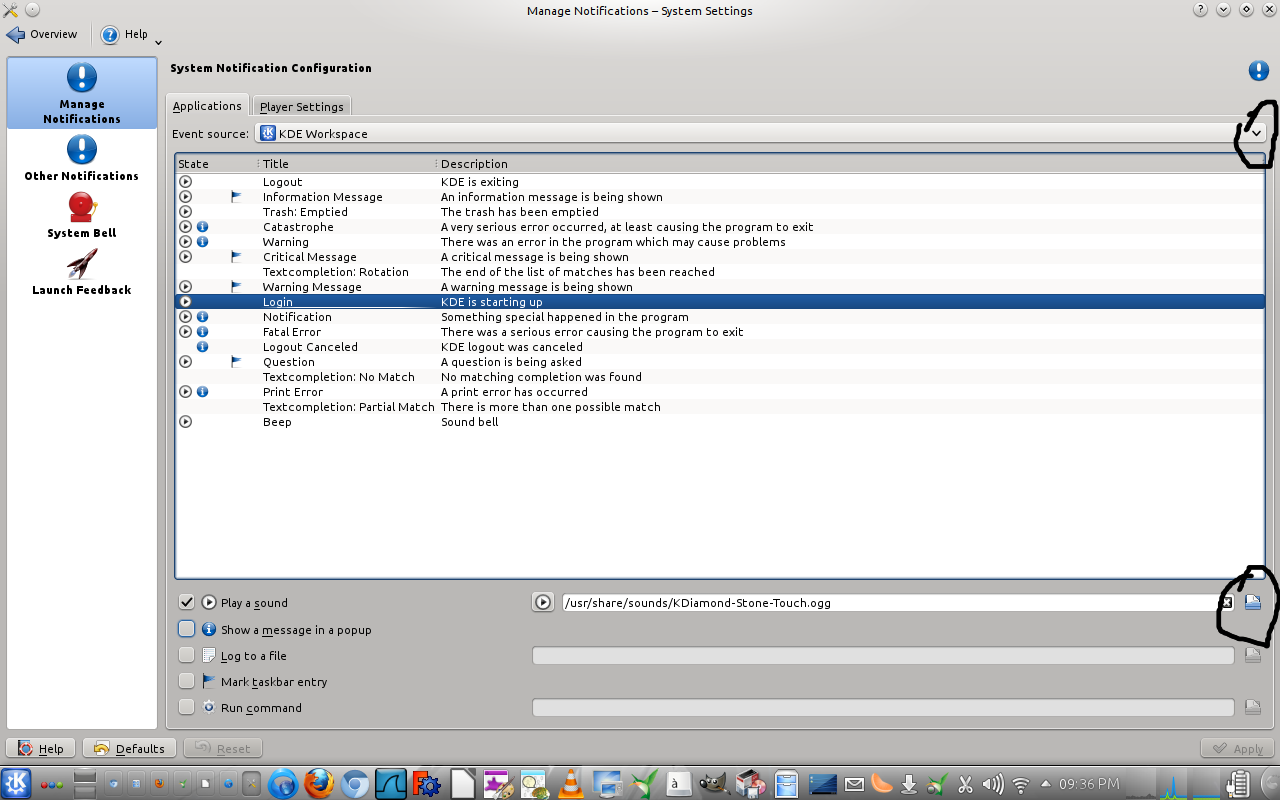Open the Klipper scissors clipboard icon
Screen dimensions: 1280x800
(x=965, y=784)
